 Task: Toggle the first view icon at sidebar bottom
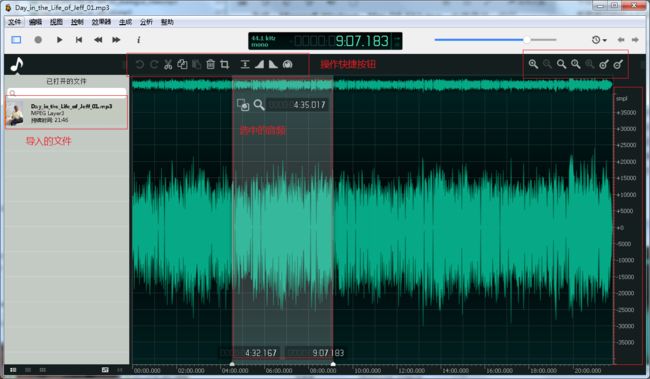[13, 369]
